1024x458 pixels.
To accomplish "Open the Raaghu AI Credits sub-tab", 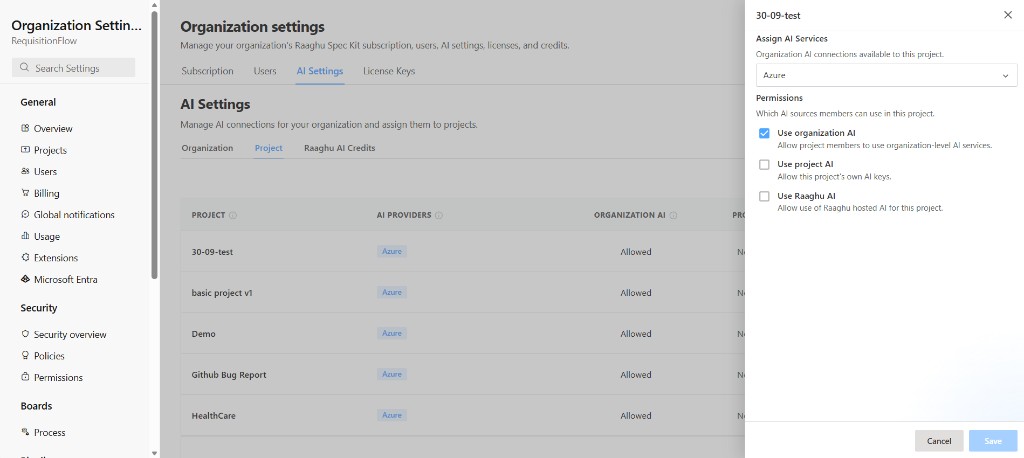I will tap(340, 148).
